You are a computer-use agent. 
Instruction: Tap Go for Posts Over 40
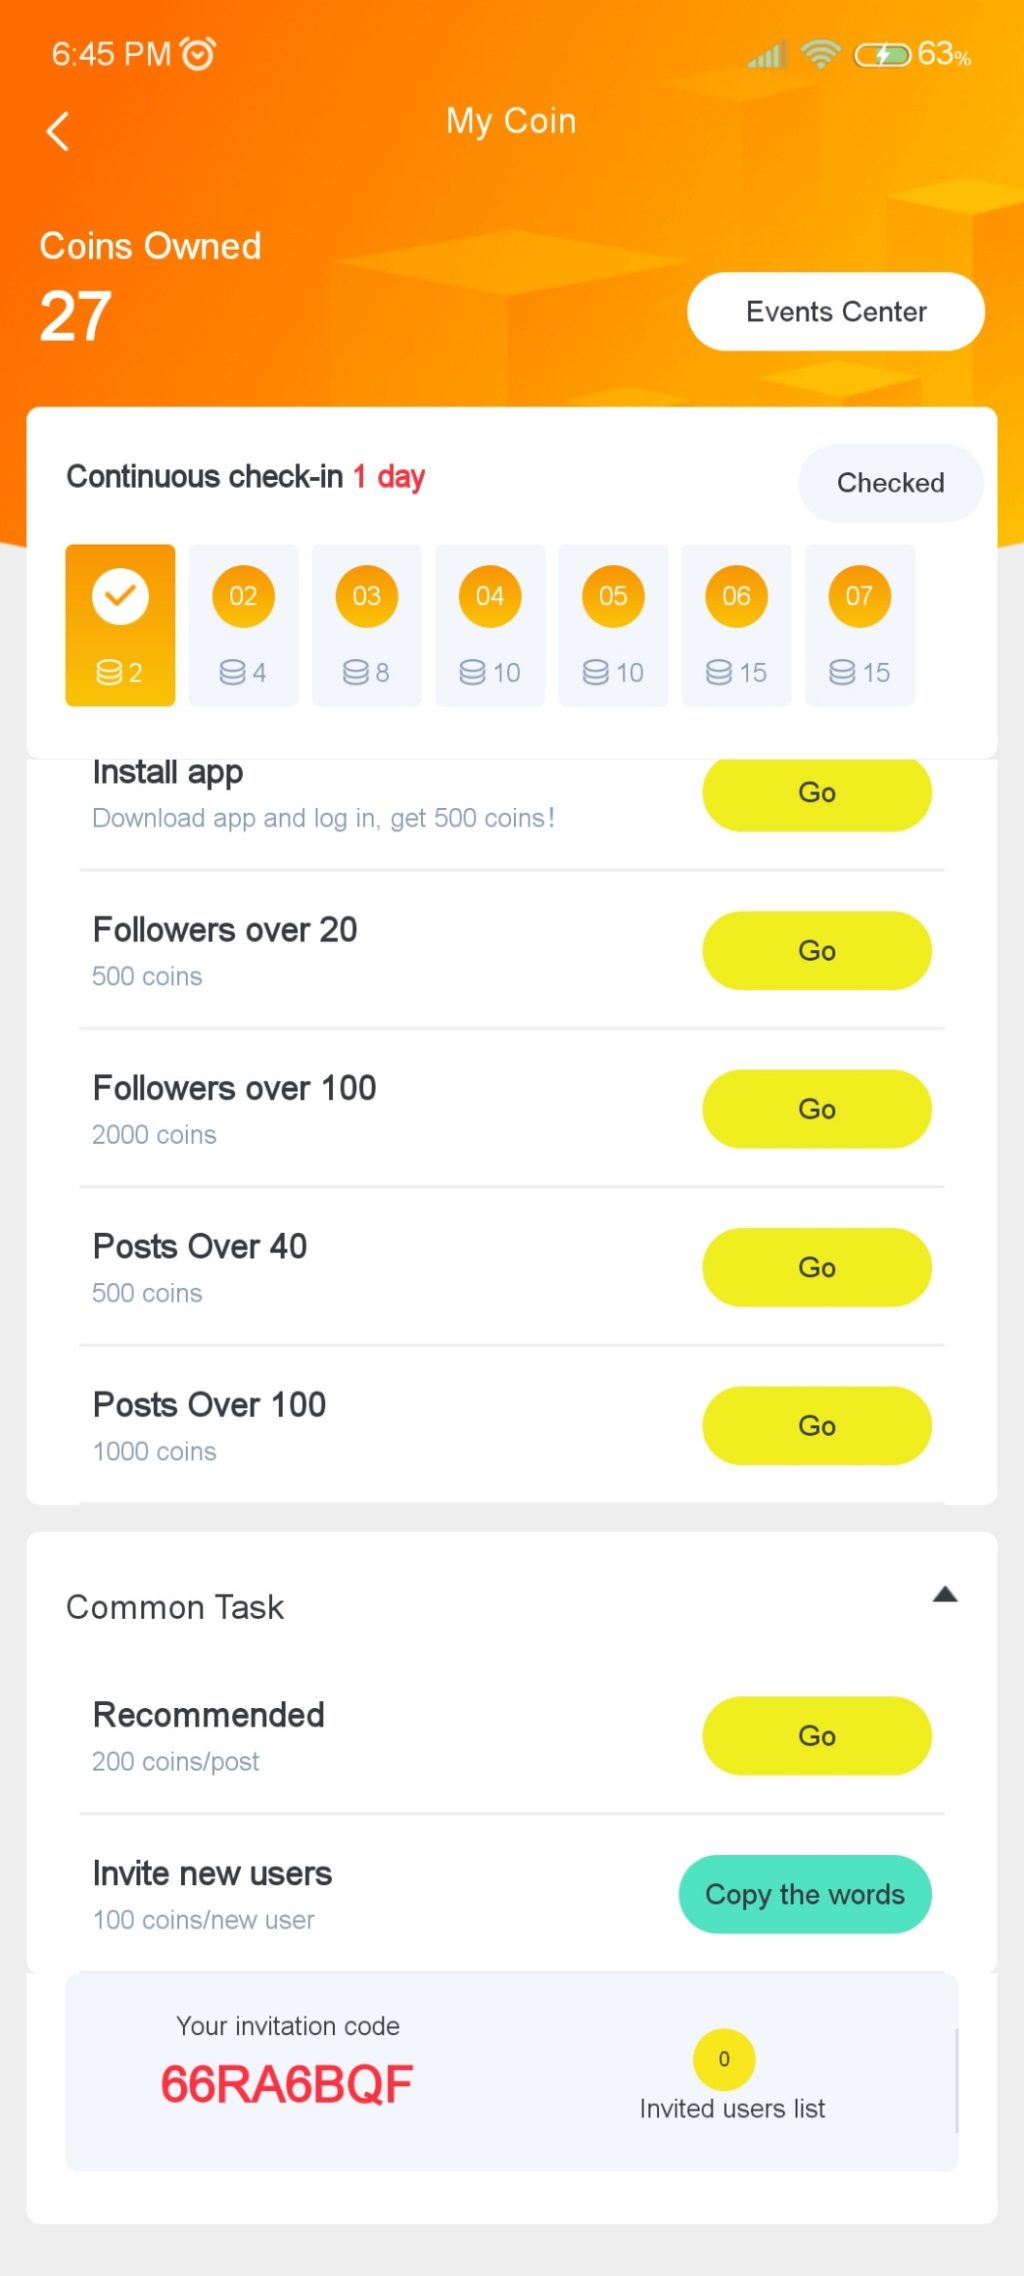tap(817, 1267)
